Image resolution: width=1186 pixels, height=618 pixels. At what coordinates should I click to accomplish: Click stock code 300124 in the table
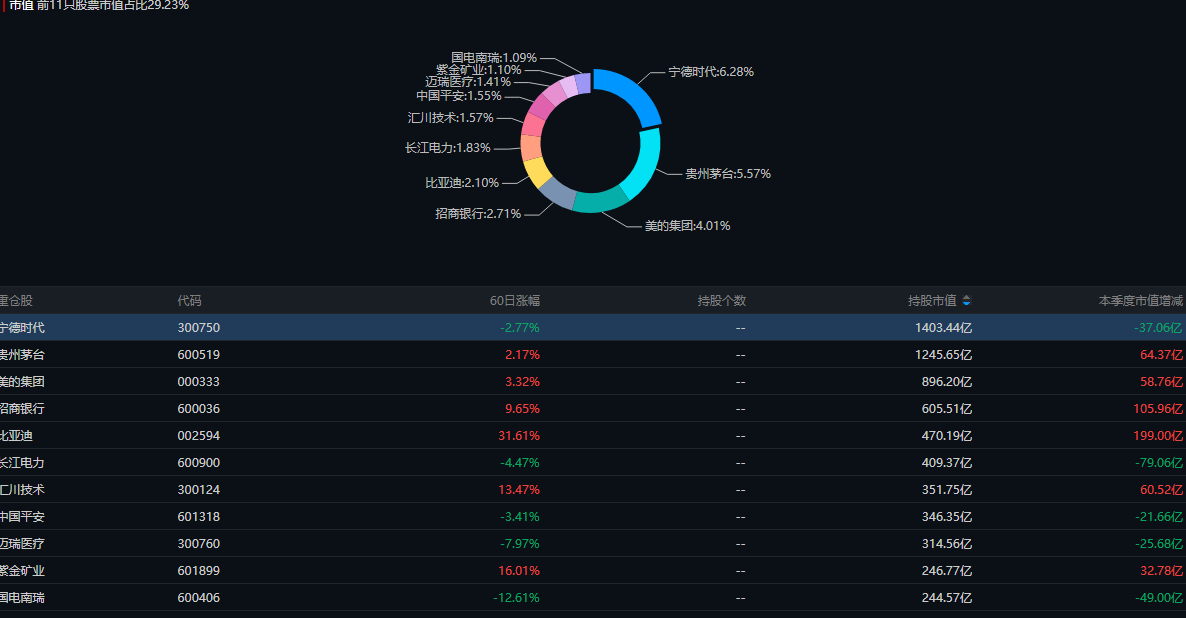(199, 490)
